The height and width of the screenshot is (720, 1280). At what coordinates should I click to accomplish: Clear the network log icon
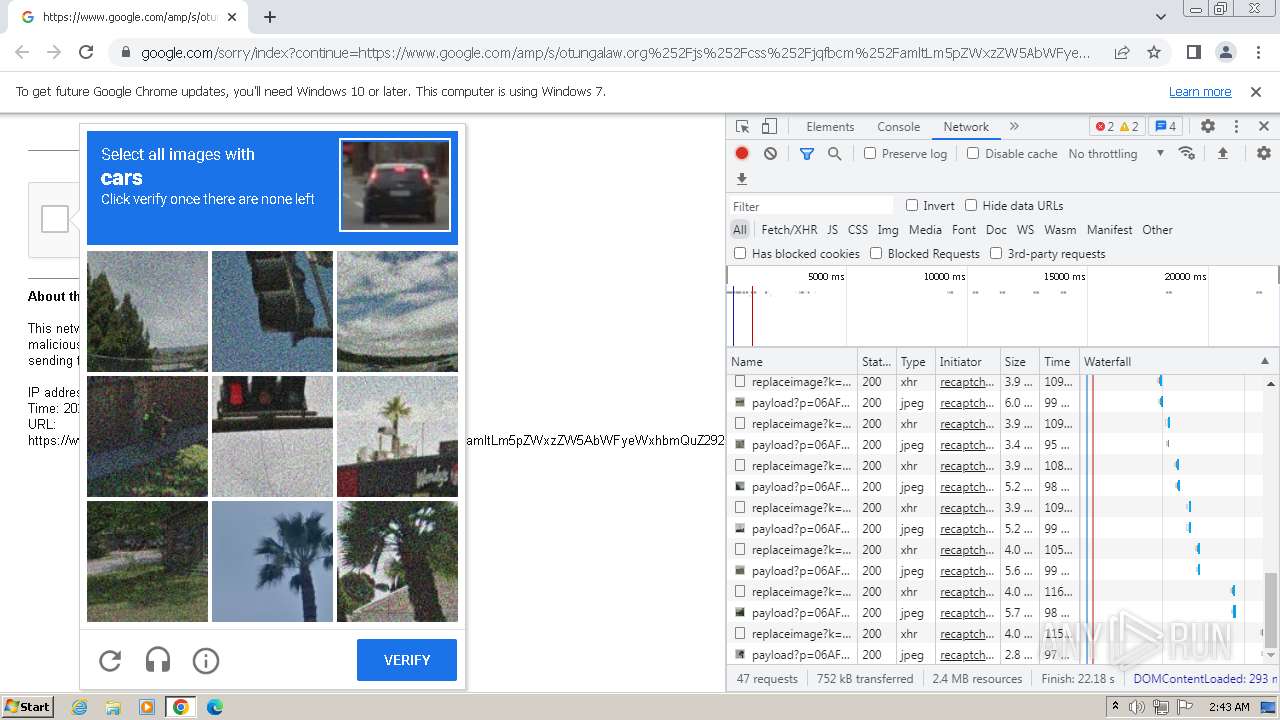click(770, 153)
